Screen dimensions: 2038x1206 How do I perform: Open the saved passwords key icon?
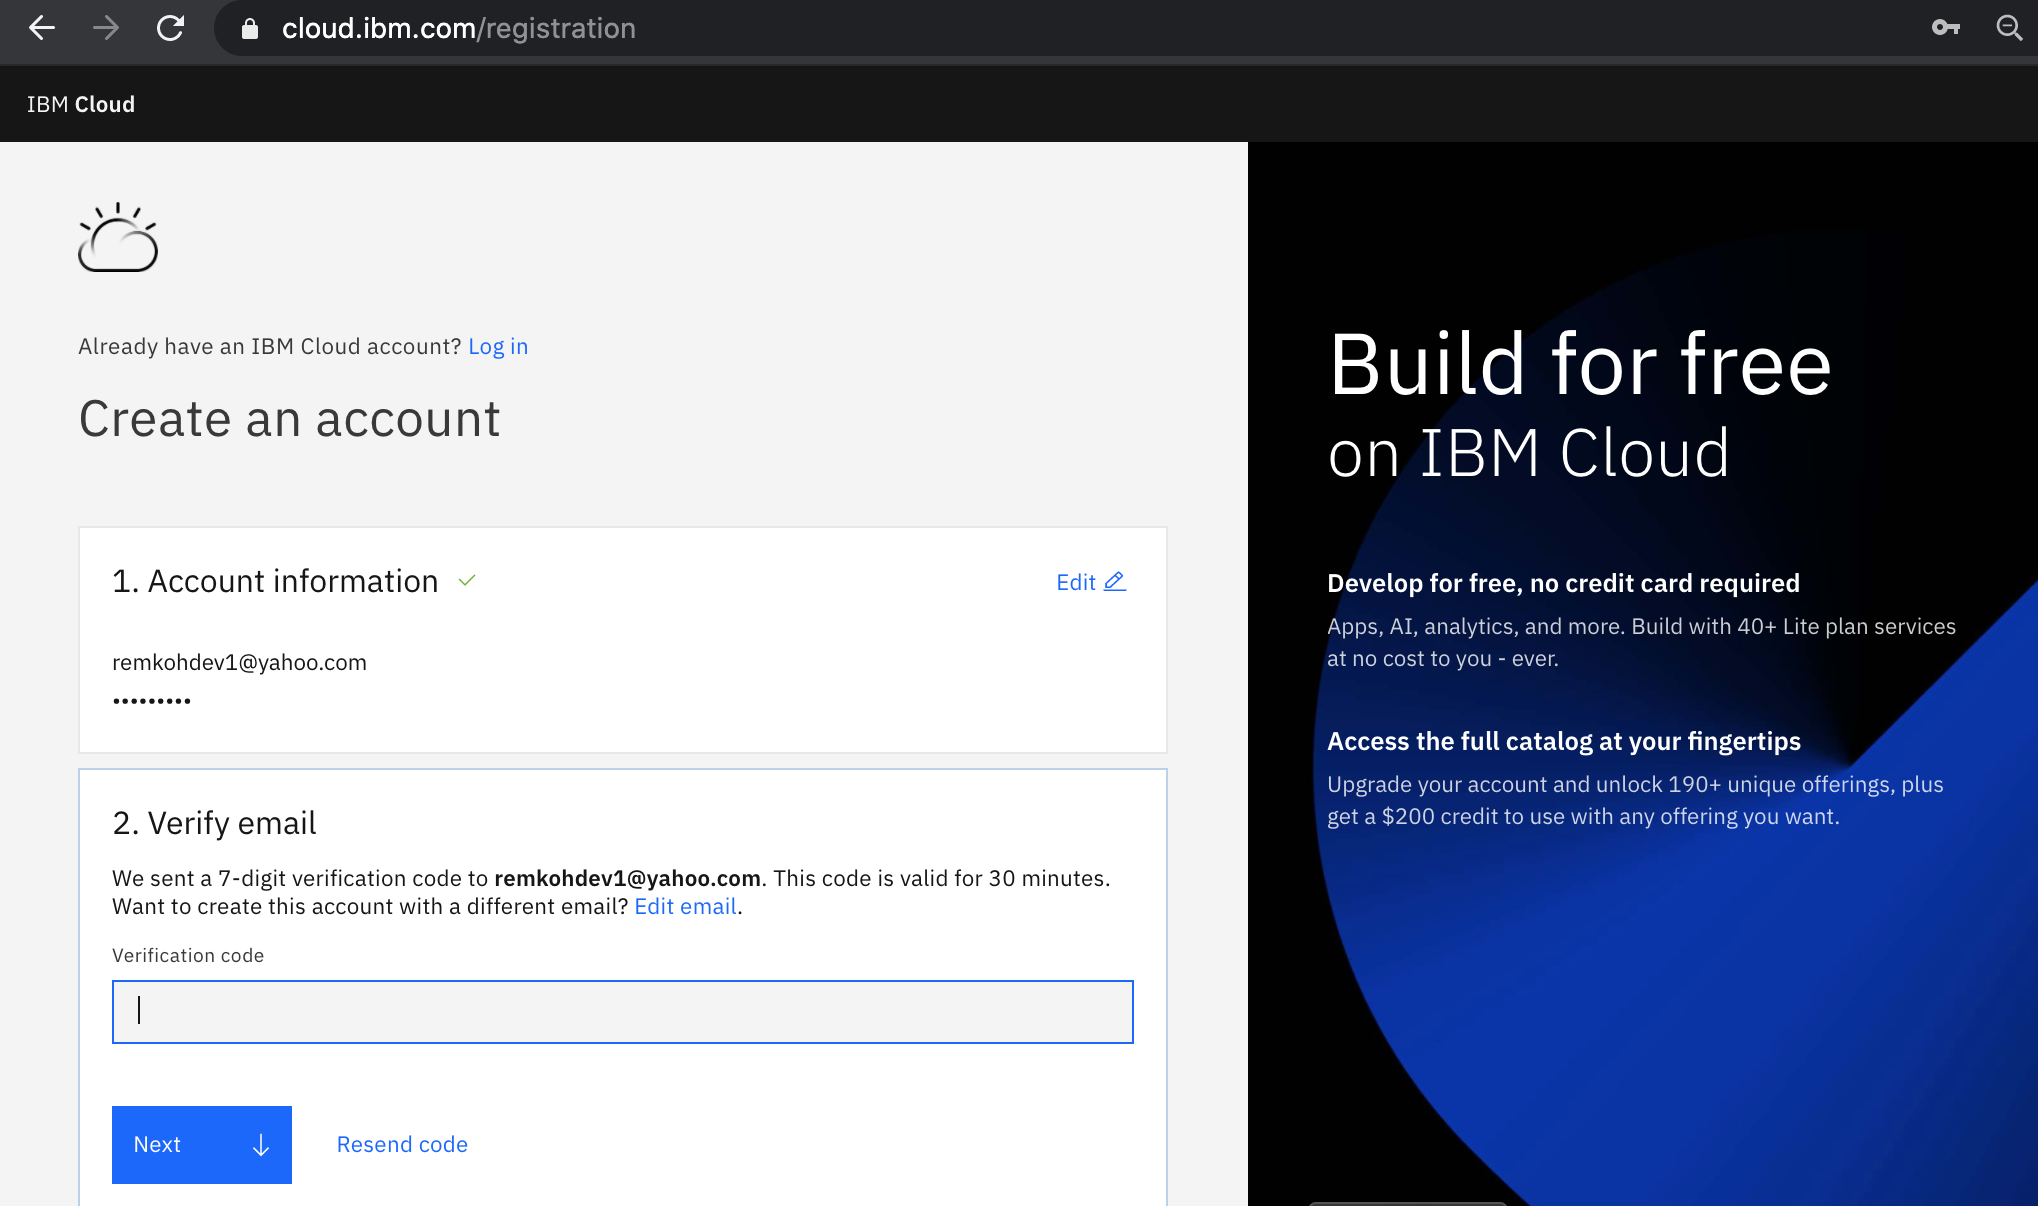pos(1946,28)
